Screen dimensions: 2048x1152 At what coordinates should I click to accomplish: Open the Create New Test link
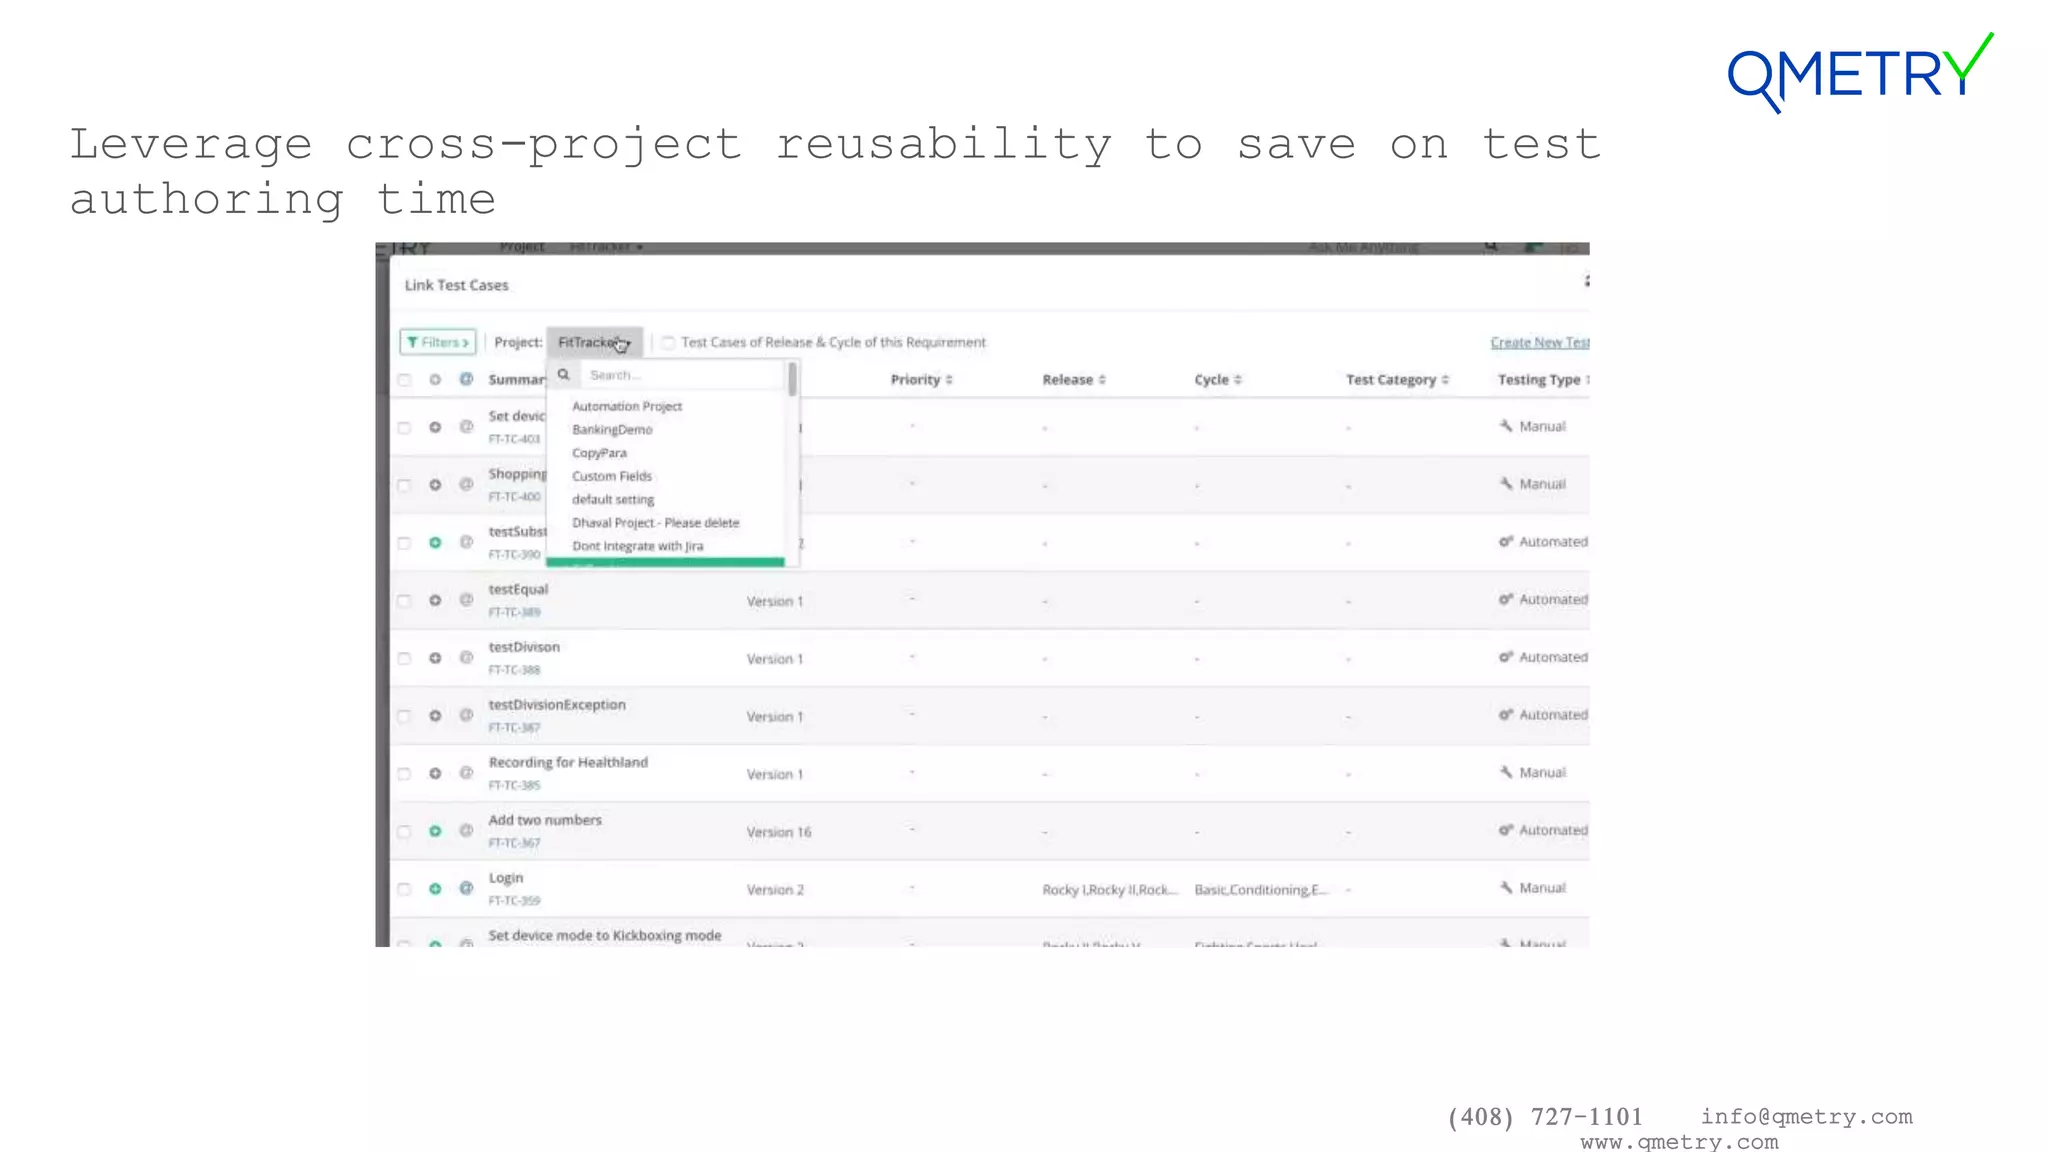pos(1539,342)
